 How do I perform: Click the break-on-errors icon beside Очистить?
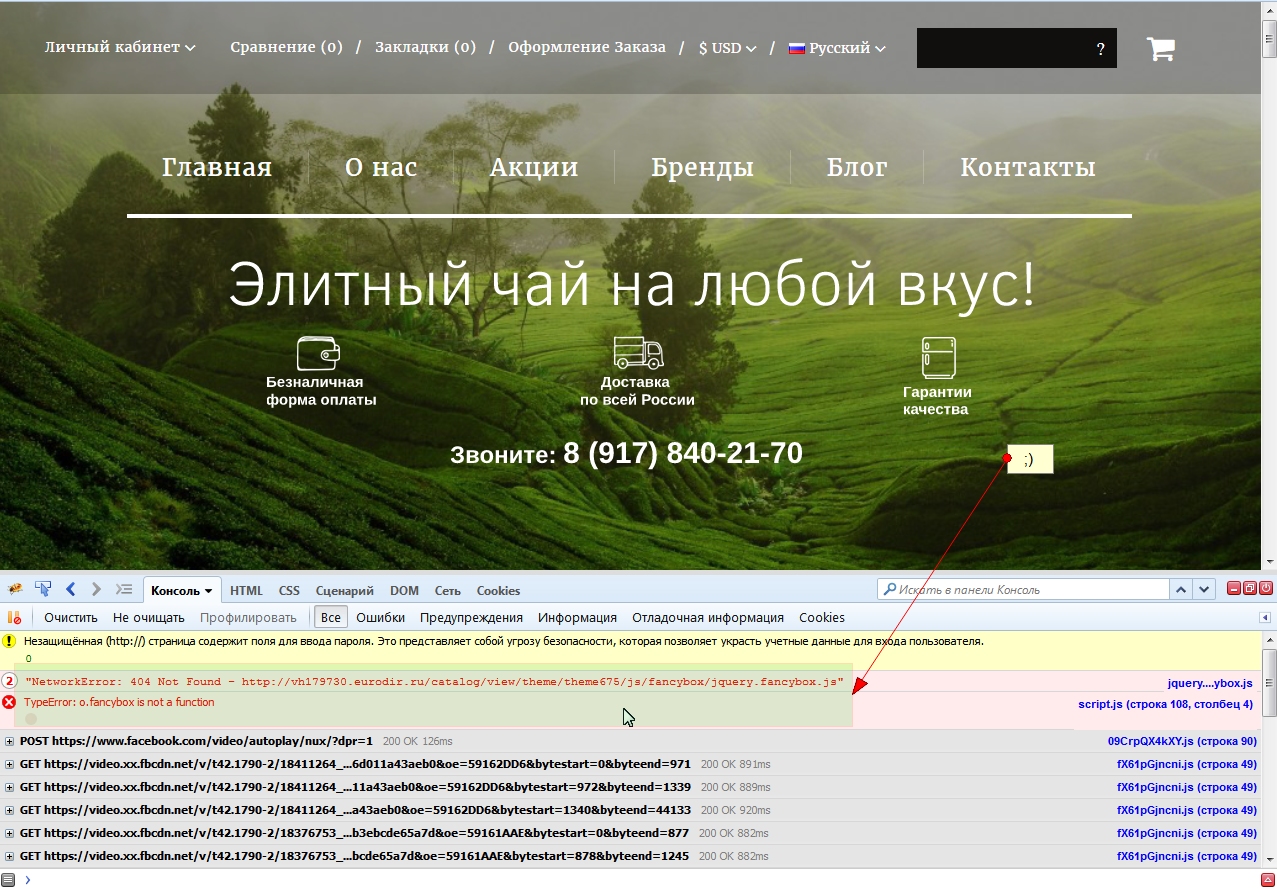15,617
